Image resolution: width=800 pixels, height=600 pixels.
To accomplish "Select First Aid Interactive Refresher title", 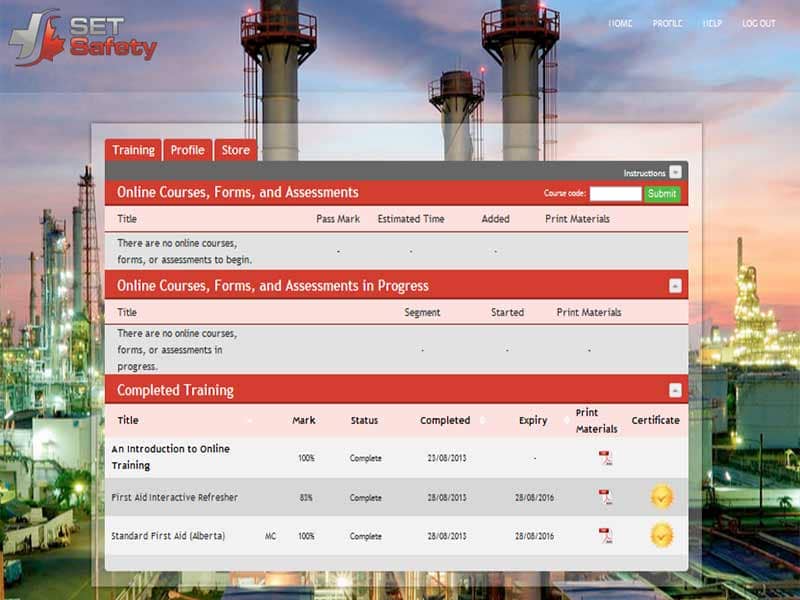I will point(174,497).
